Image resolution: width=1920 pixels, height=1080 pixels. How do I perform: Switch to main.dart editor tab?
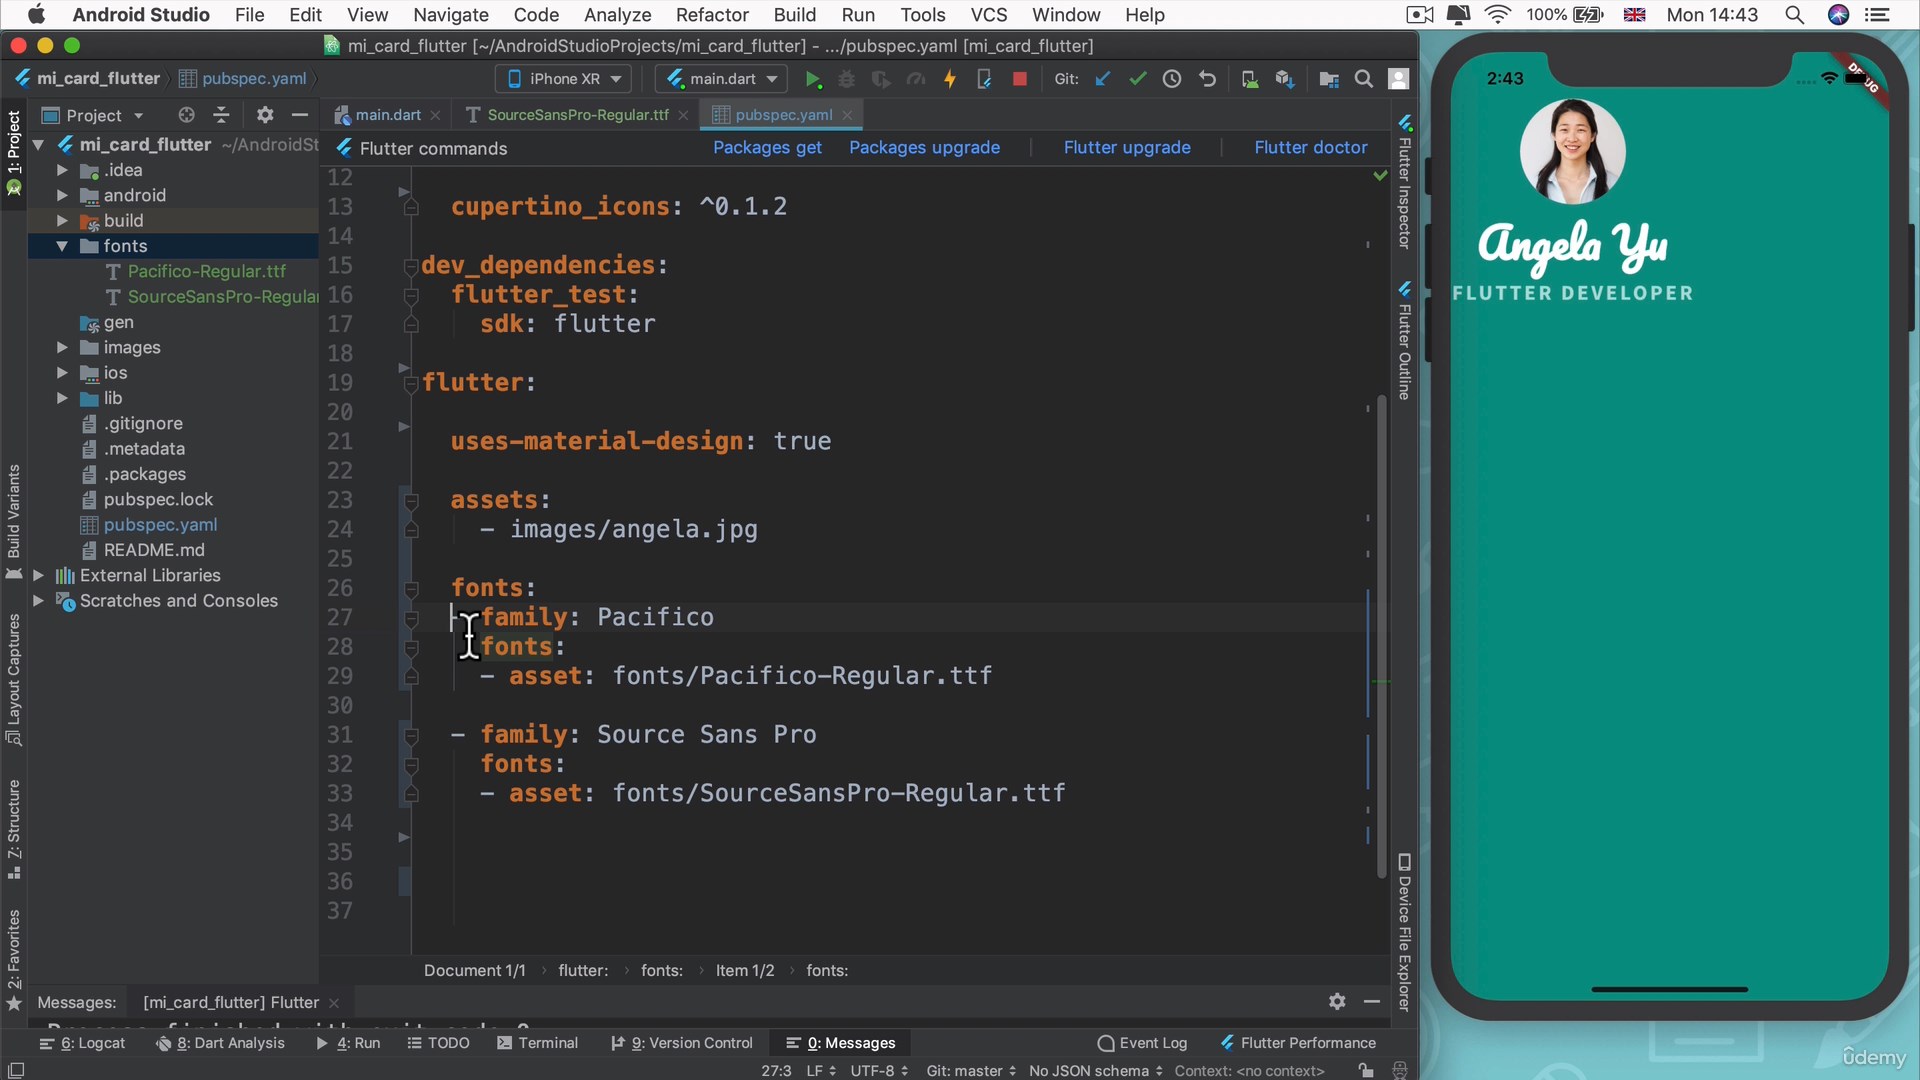tap(387, 115)
